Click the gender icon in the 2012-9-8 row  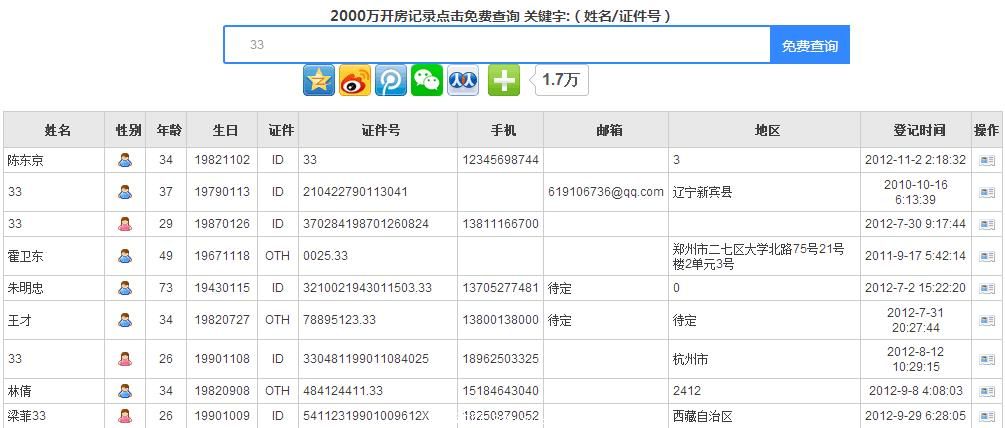tap(125, 391)
